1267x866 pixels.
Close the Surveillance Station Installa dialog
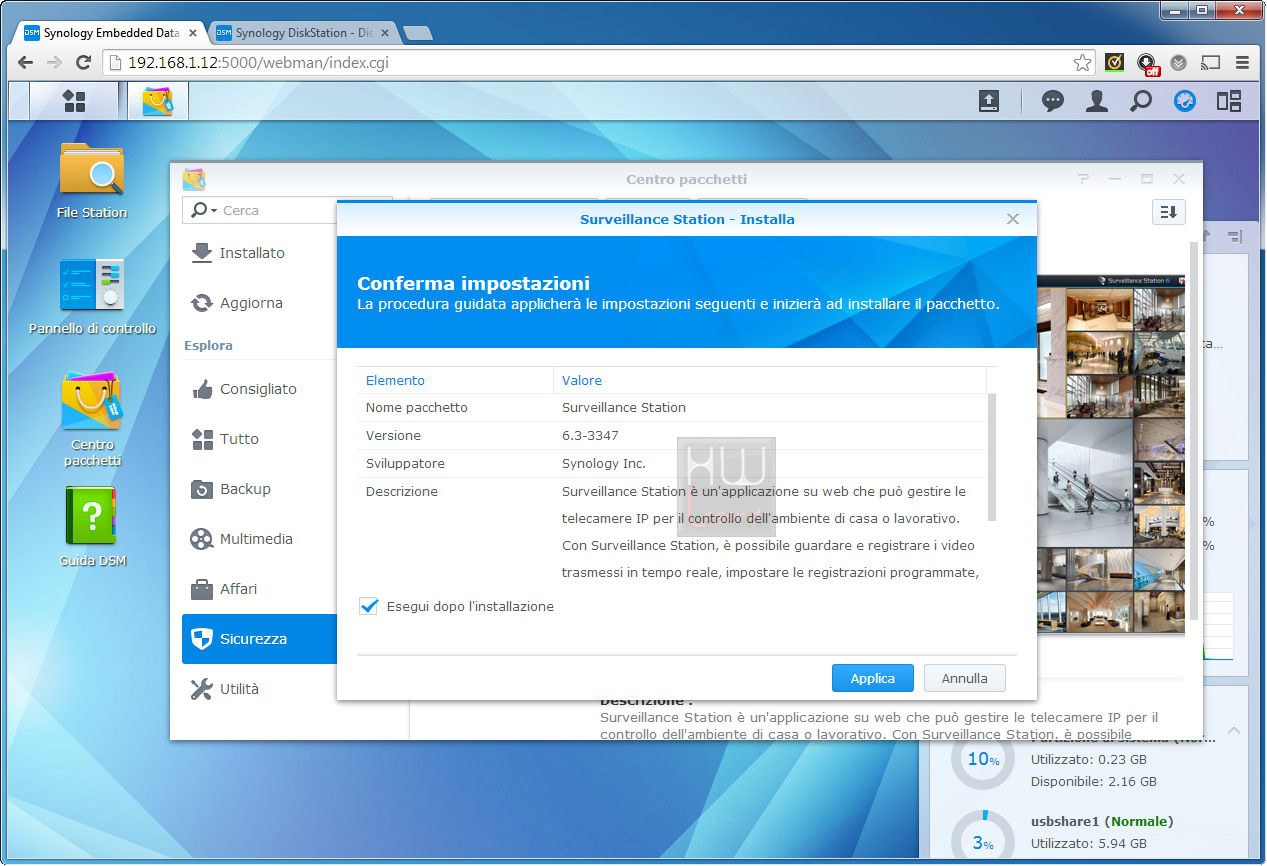coord(1012,219)
